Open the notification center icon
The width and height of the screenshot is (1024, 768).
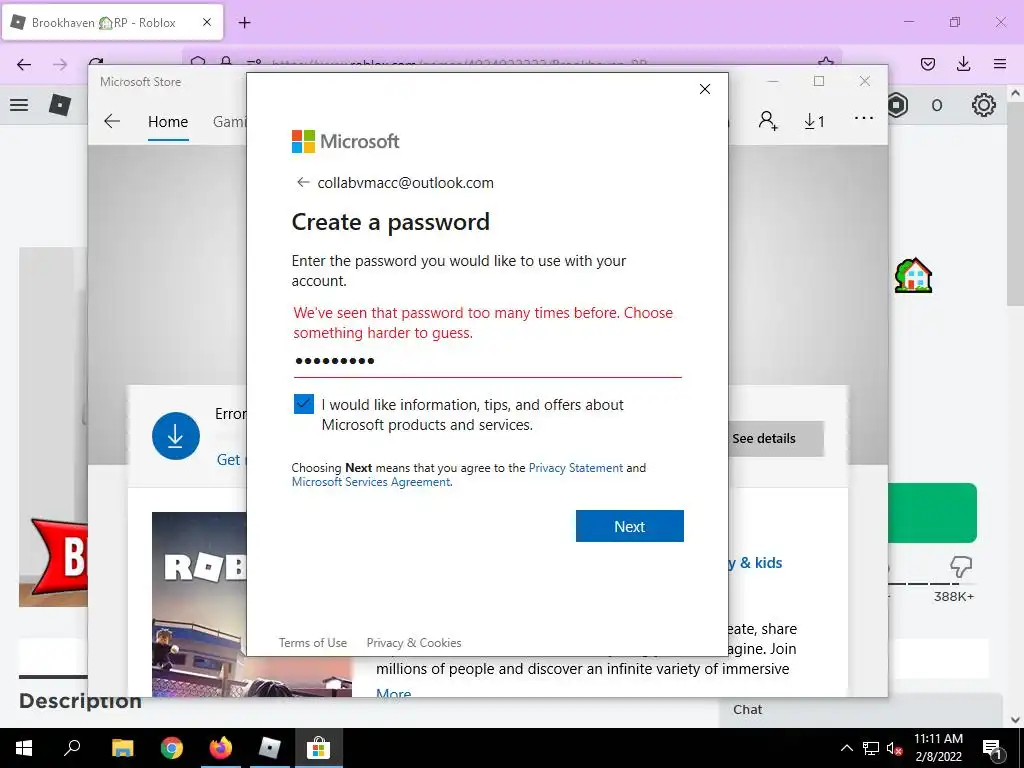(992, 748)
